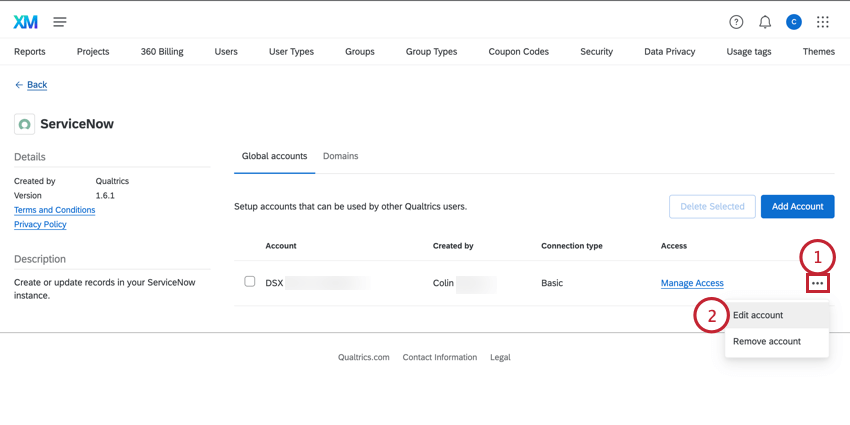Open the notifications bell
Screen dimensions: 850x425
click(x=765, y=22)
